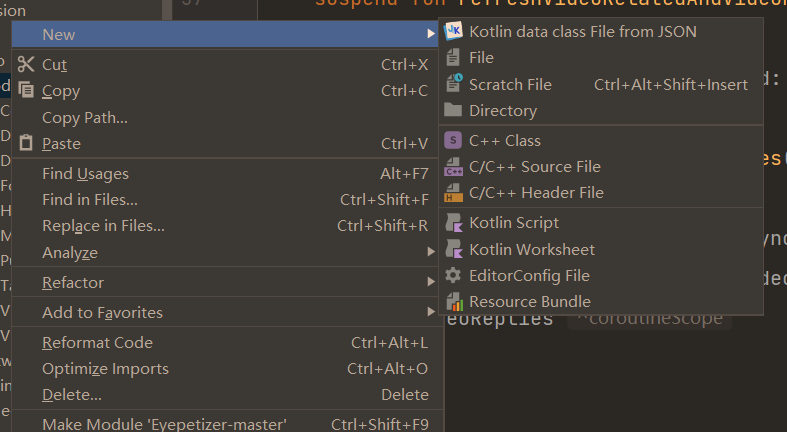
Task: Choose Kotlin Script entry
Action: [601, 223]
